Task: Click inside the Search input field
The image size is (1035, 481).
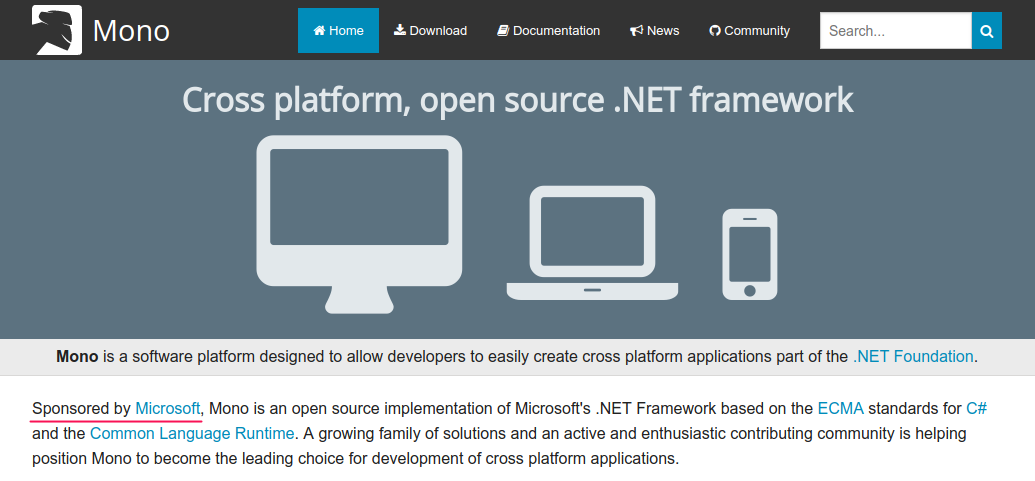Action: [x=896, y=30]
